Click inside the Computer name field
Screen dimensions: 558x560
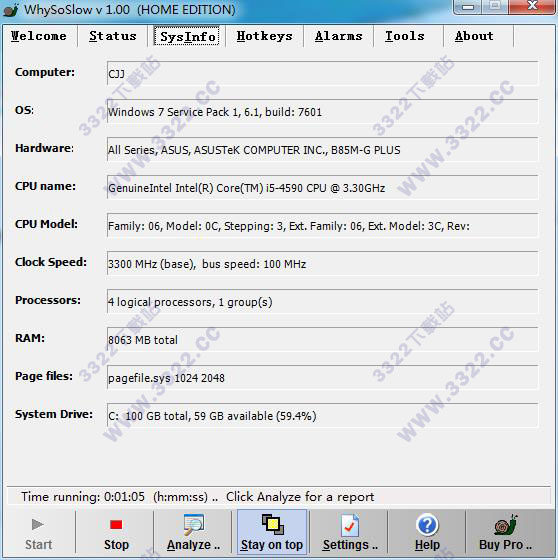coord(322,74)
